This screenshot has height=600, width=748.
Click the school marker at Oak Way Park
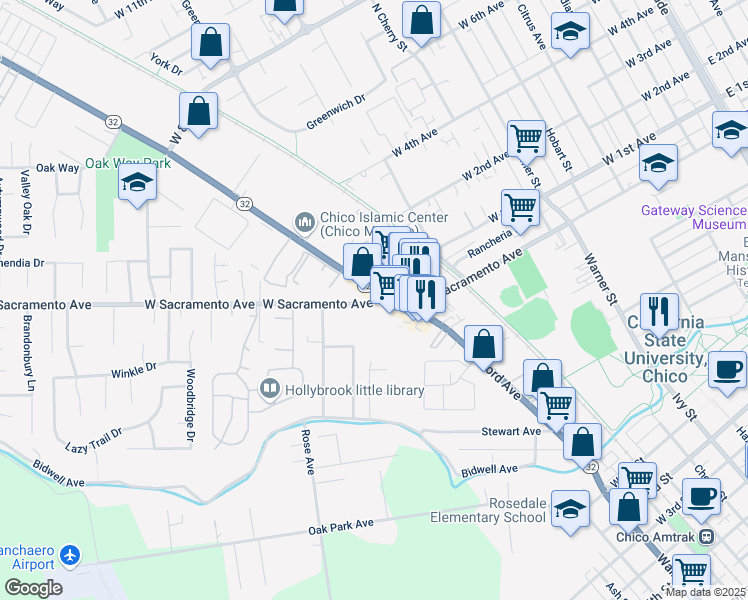coord(137,183)
